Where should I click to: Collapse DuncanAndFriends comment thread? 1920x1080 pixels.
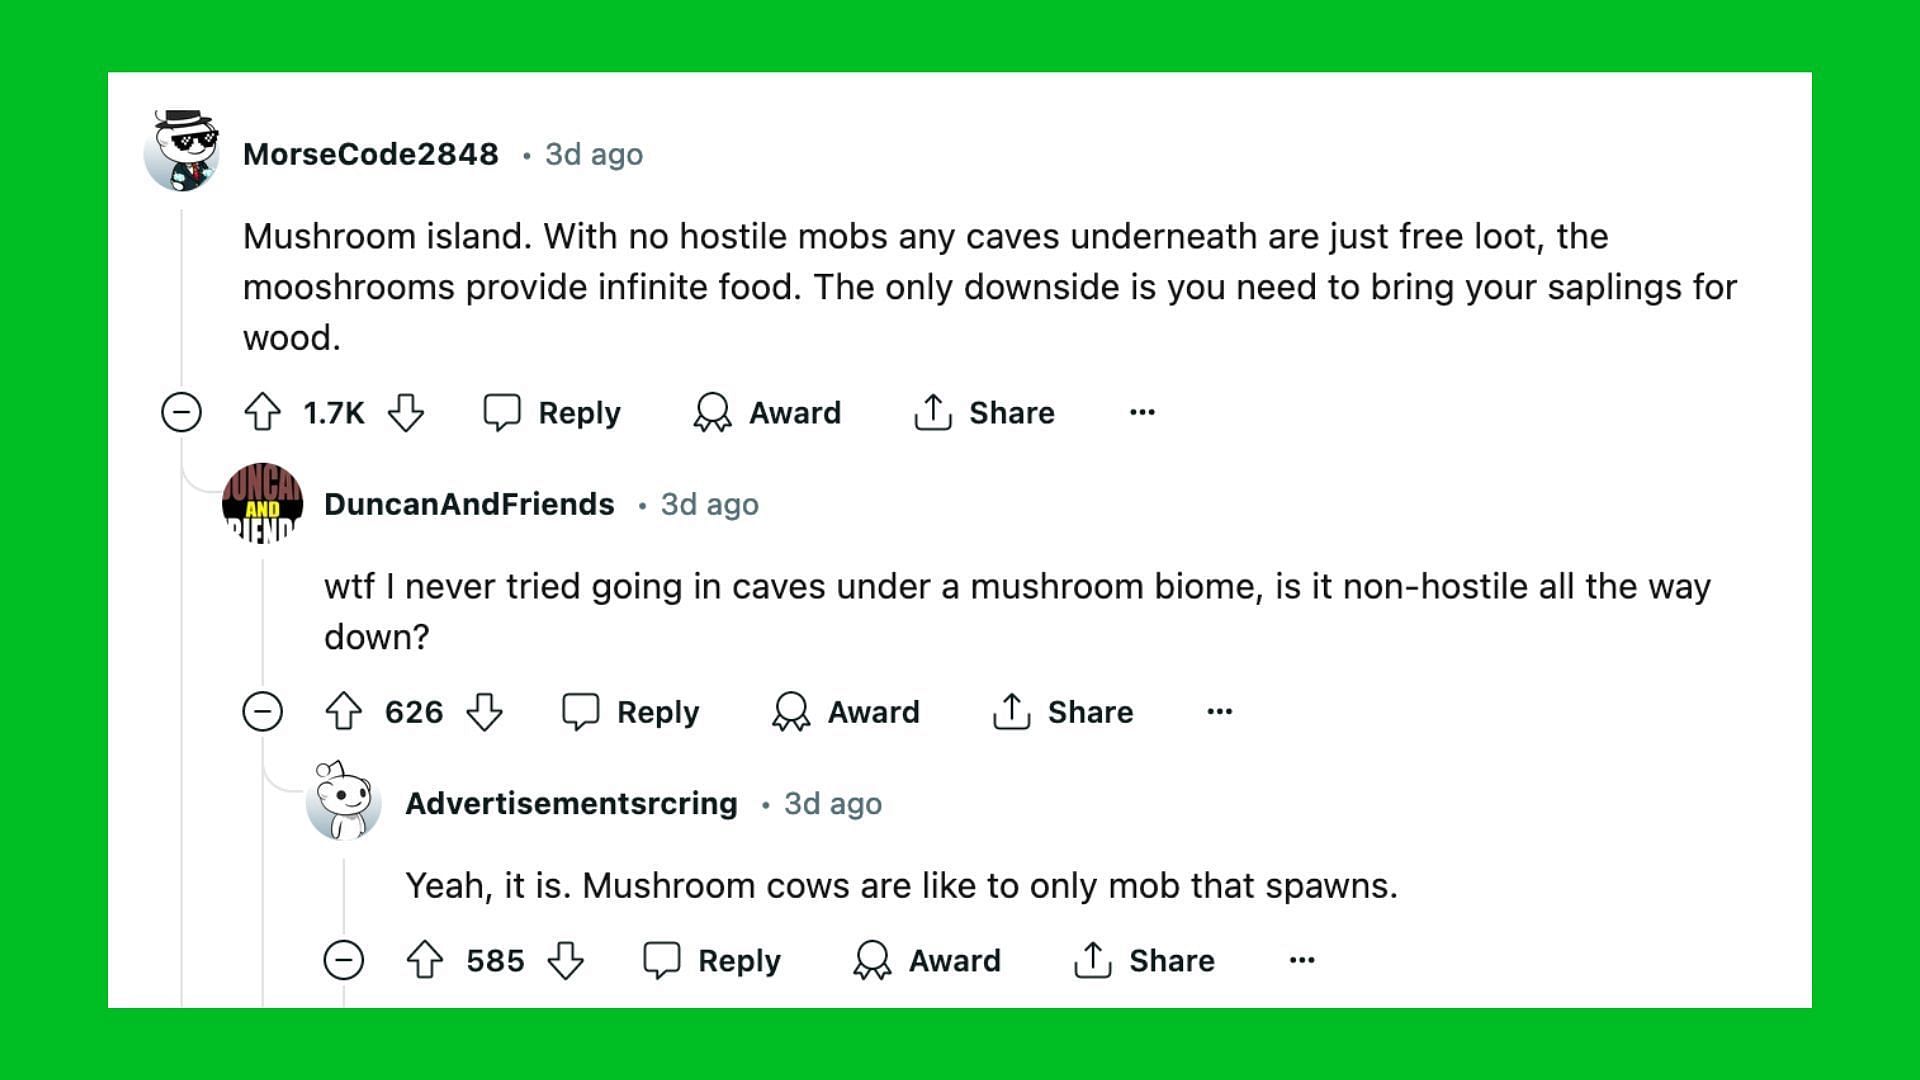click(264, 712)
